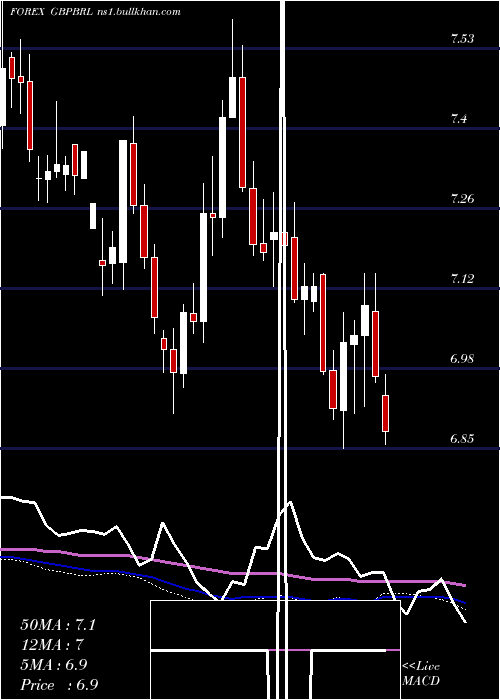500x700 pixels.
Task: Click the 7.4 price axis label
Action: click(460, 119)
